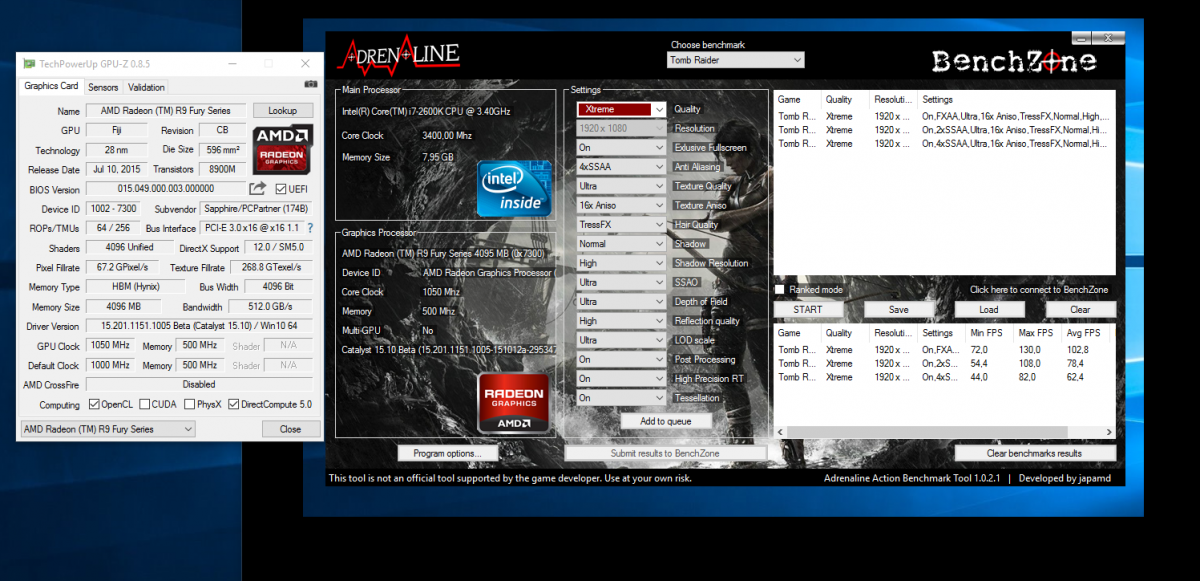Open the Texture Quality dropdown
This screenshot has height=581, width=1200.
(621, 186)
